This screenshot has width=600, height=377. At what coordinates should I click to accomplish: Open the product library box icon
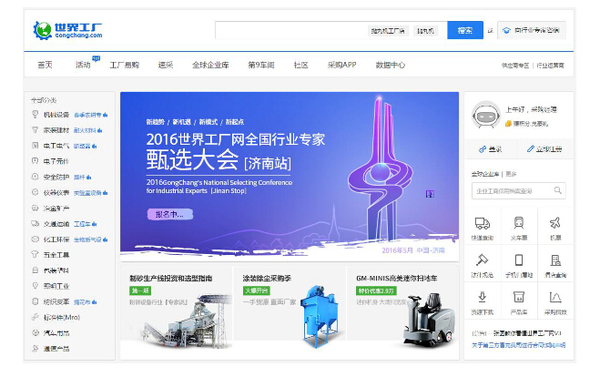click(518, 297)
